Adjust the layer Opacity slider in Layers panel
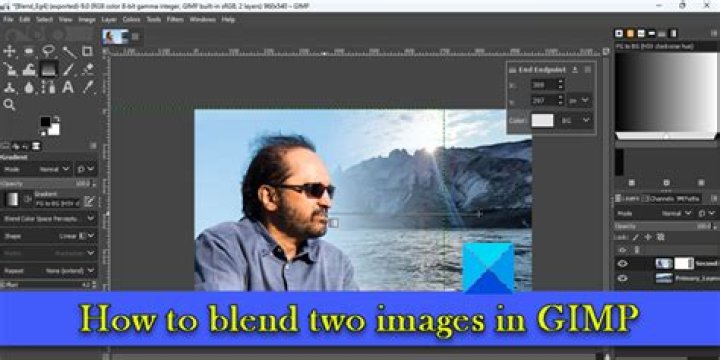 (x=666, y=226)
